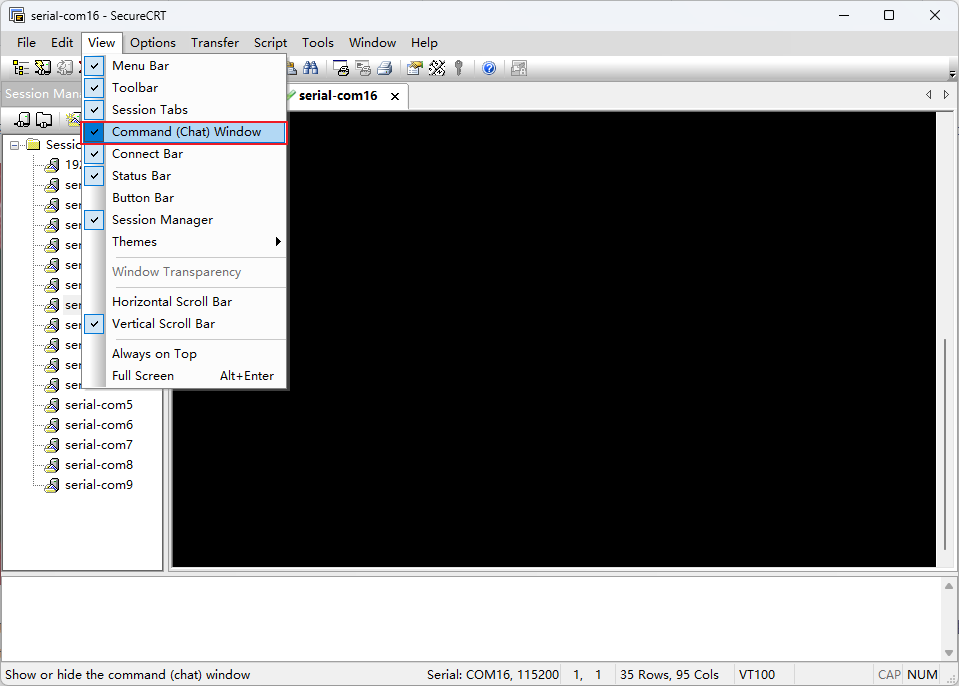Viewport: 959px width, 686px height.
Task: Close the serial-com16 tab
Action: [x=395, y=97]
